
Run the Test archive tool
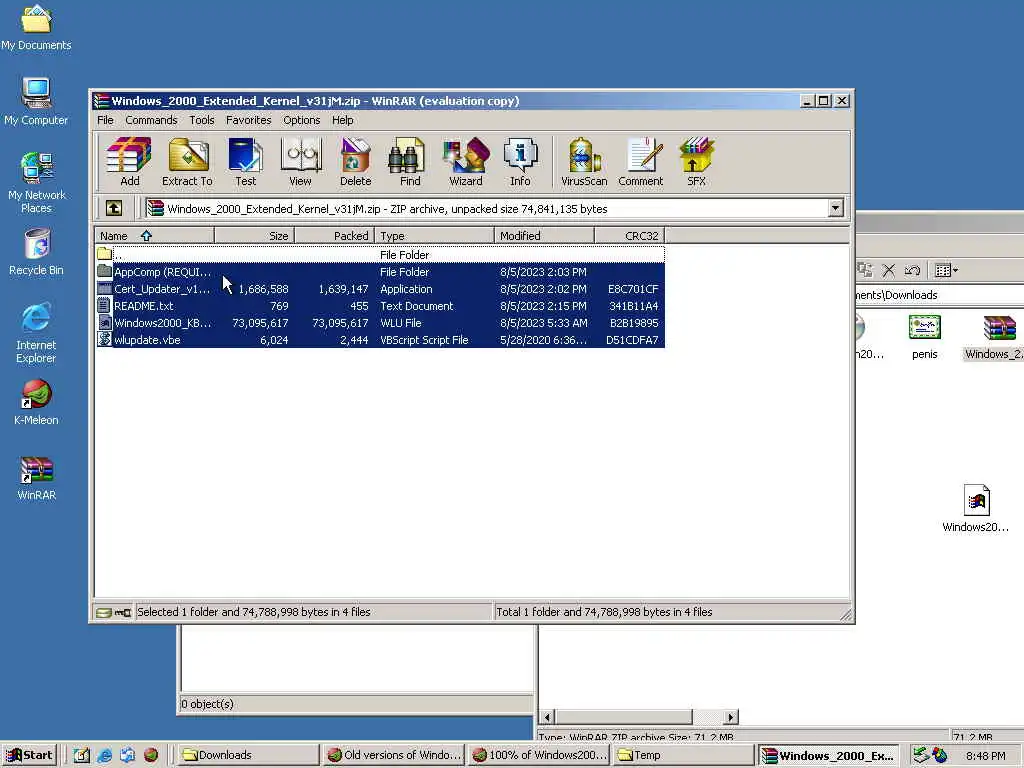click(246, 162)
